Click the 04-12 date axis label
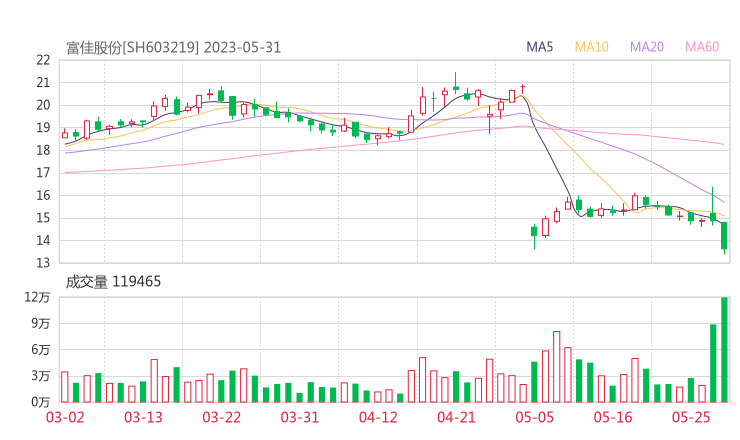The height and width of the screenshot is (440, 740). [x=378, y=417]
